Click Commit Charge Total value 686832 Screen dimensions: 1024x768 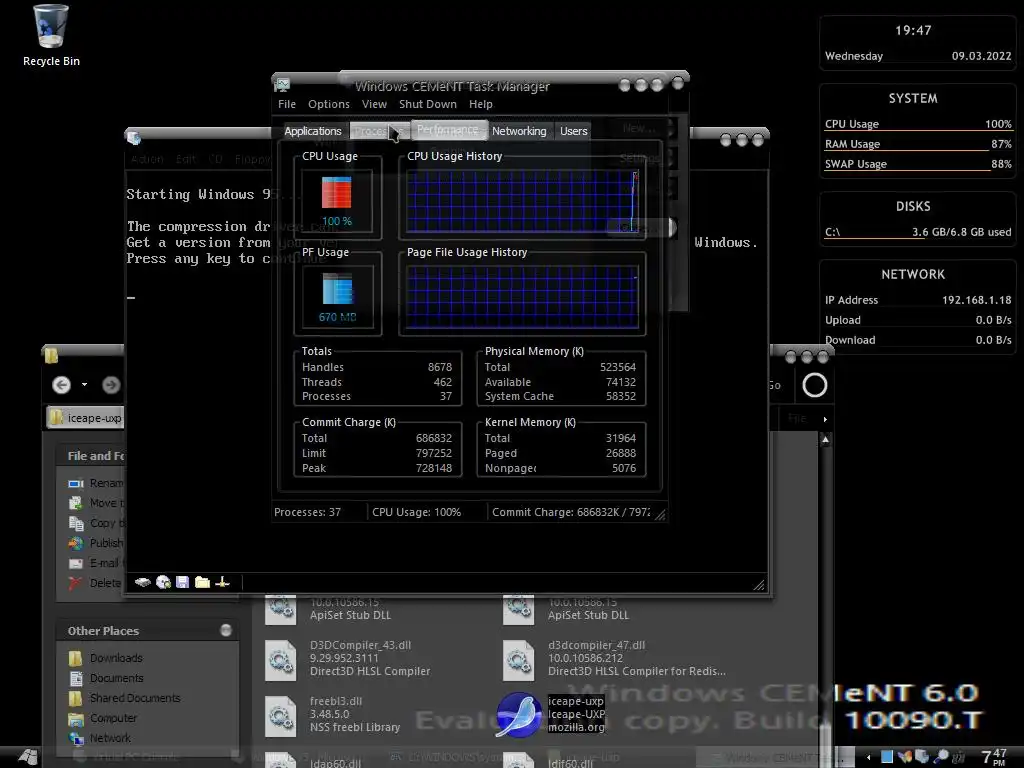434,438
